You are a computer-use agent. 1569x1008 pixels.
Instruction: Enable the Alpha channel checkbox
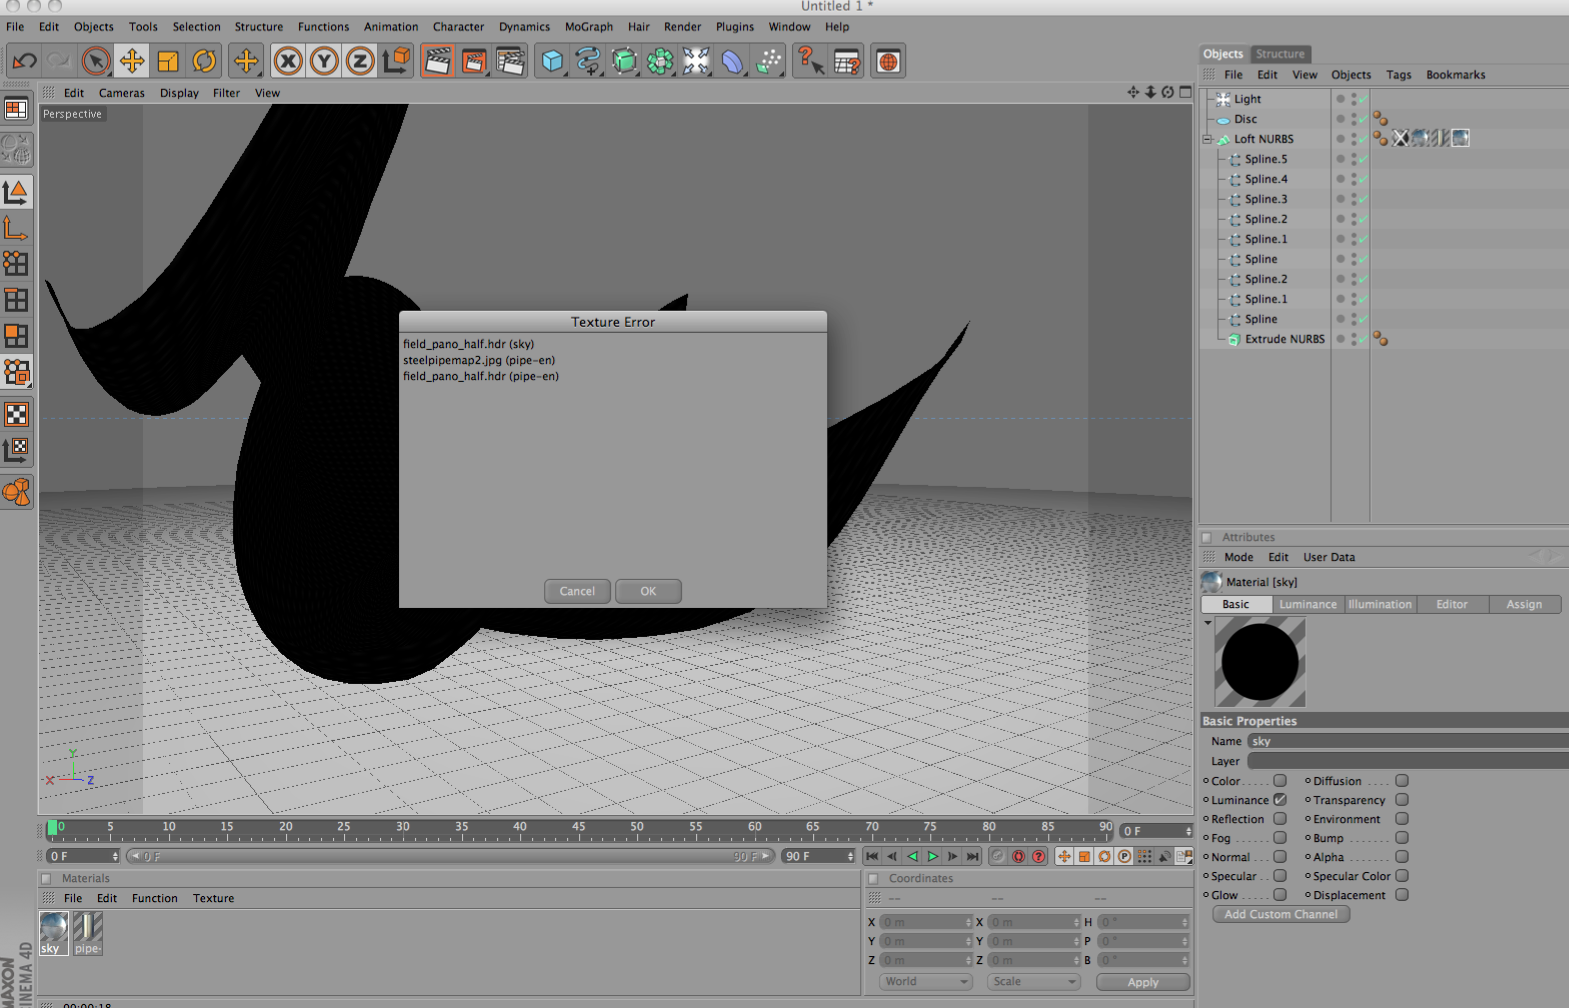click(1402, 857)
